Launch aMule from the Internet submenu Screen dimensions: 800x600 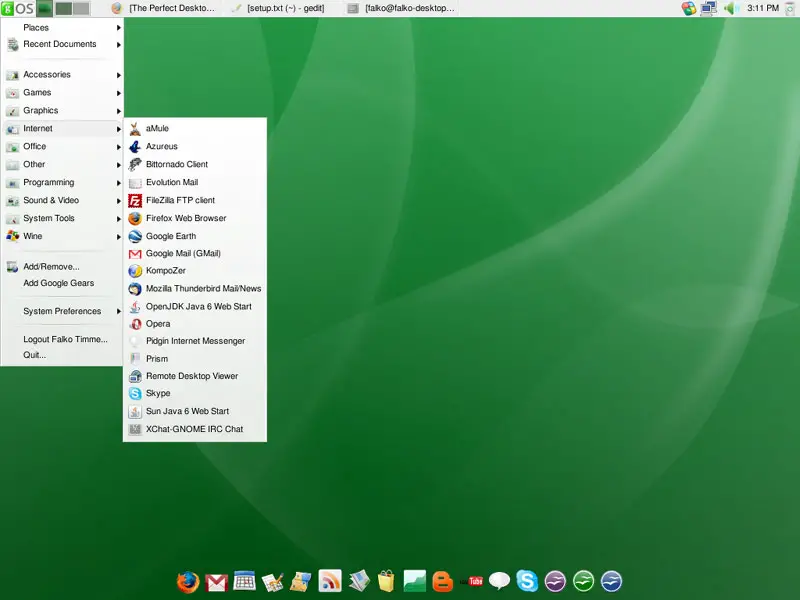[195, 129]
